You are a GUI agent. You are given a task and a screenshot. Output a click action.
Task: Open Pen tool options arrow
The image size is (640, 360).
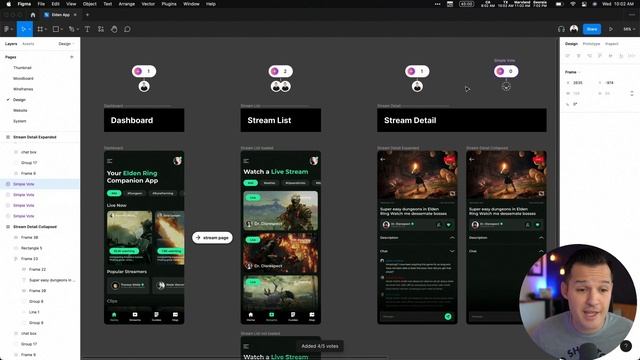tap(77, 29)
